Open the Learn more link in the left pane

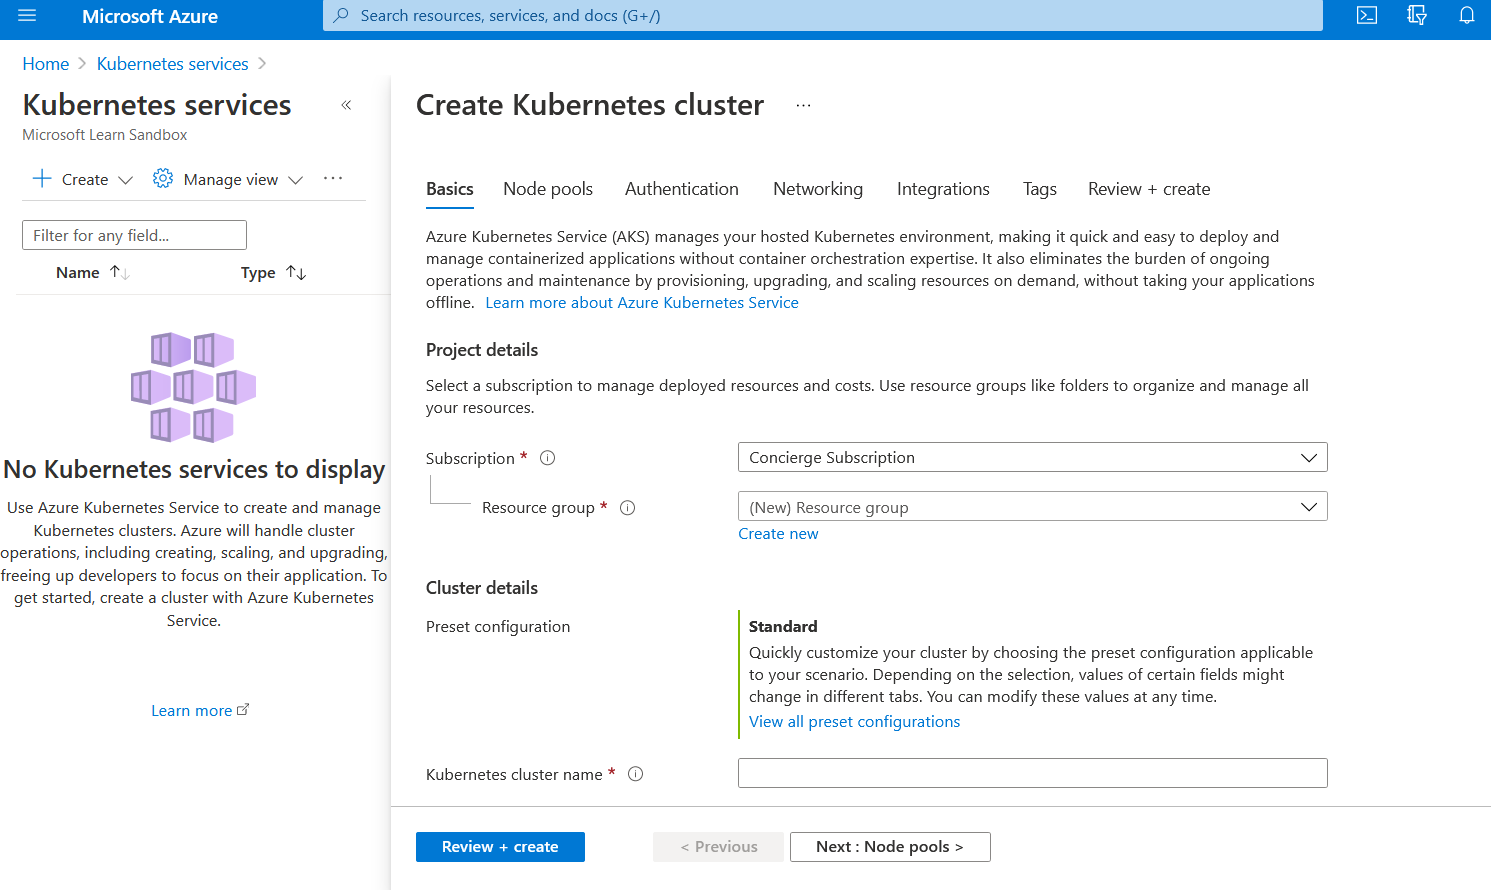click(191, 710)
